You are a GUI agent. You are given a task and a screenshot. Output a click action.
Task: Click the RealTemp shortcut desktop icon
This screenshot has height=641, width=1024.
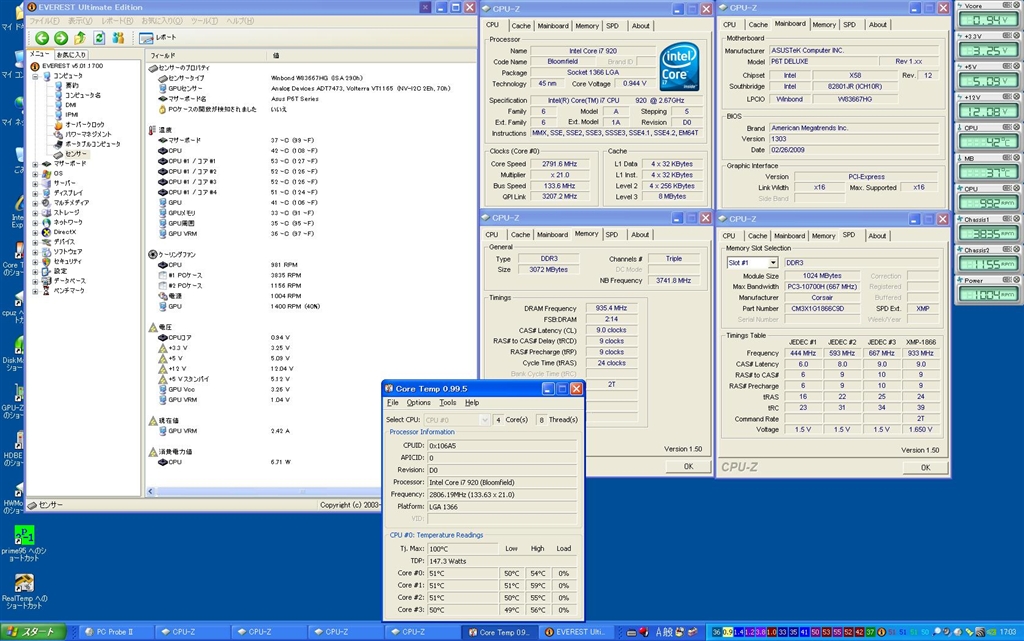24,583
